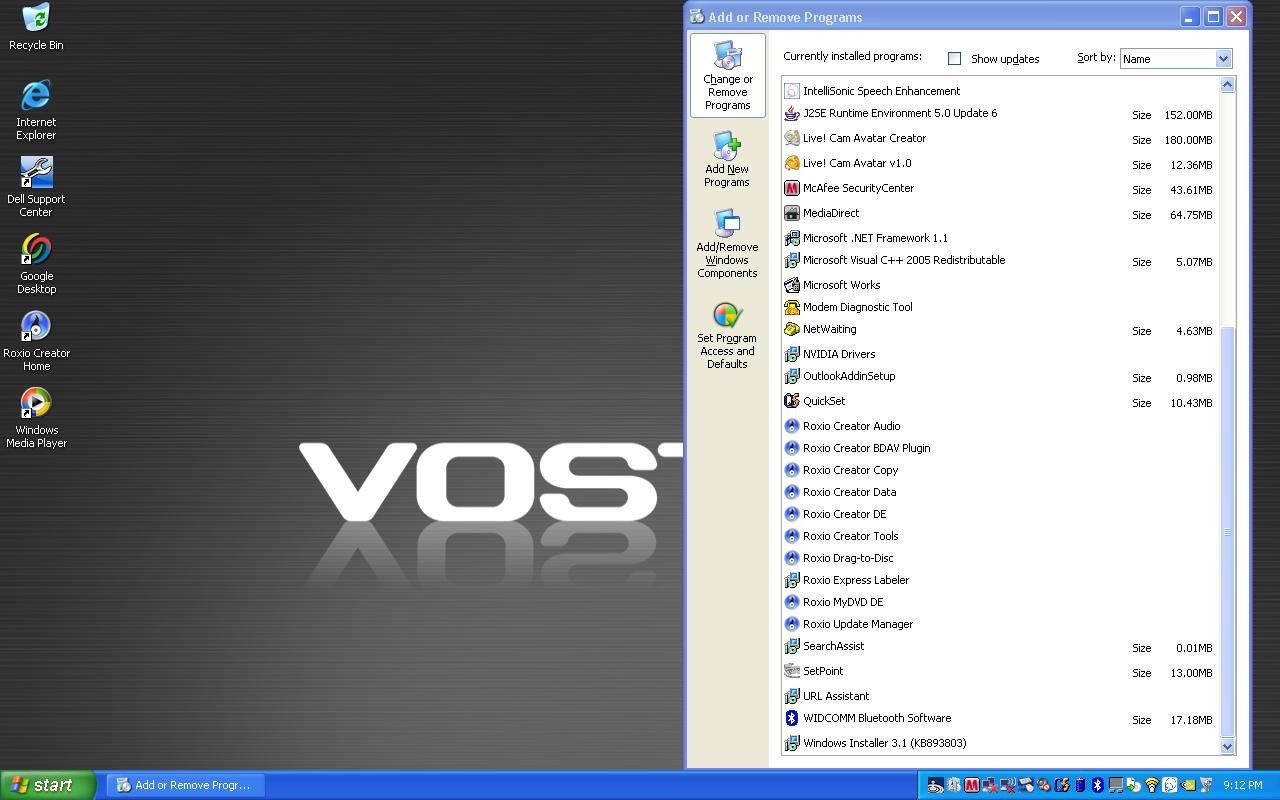Click the IntelliSonic Speech Enhancement icon
Viewport: 1280px width, 800px height.
click(792, 91)
